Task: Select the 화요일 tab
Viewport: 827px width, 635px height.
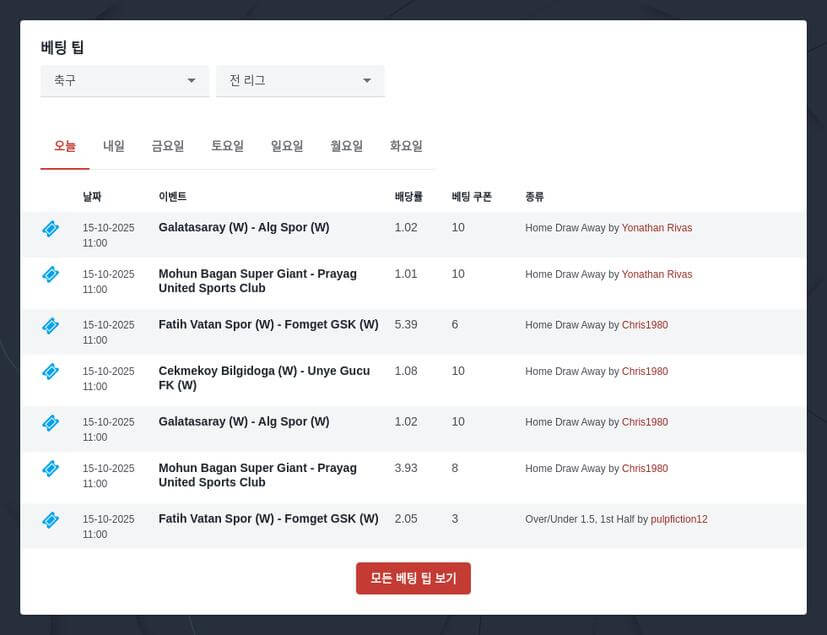Action: [406, 145]
